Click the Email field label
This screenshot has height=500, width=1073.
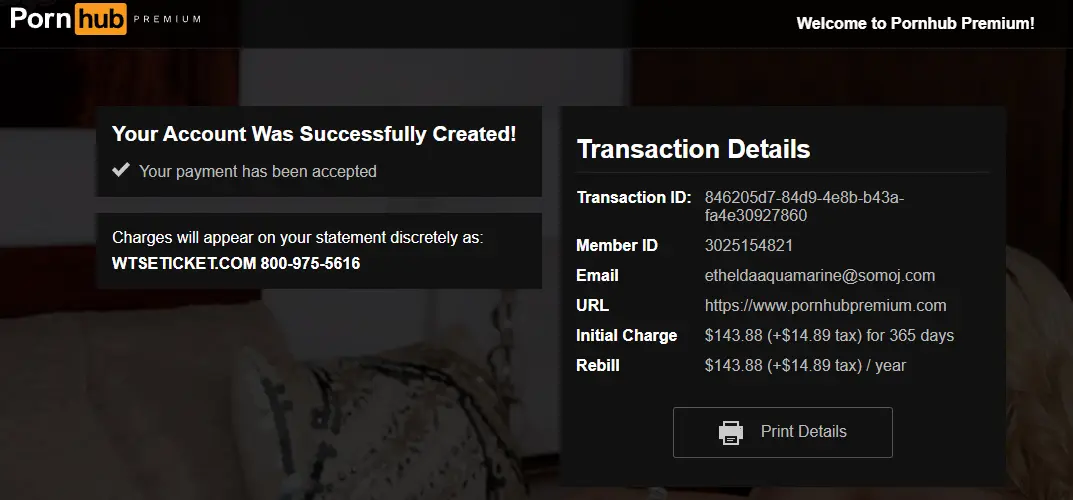[597, 276]
